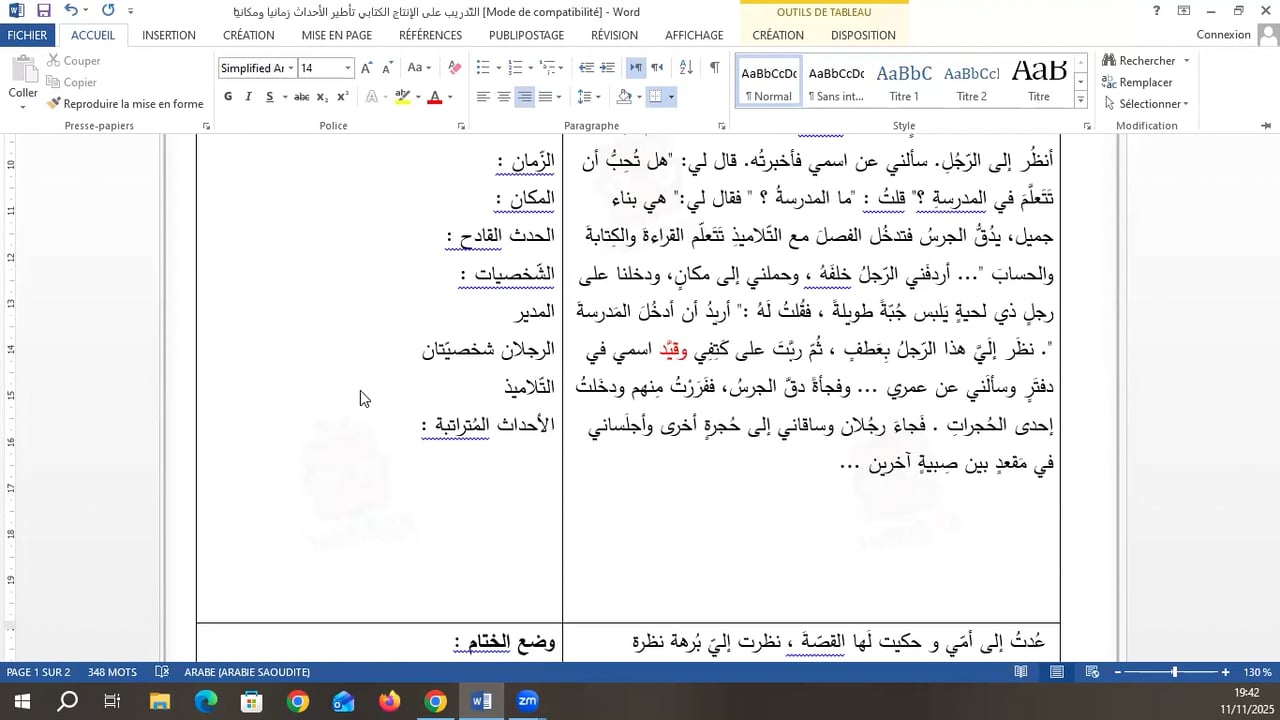Save the document from the quick access toolbar
The height and width of the screenshot is (720, 1280).
[43, 11]
